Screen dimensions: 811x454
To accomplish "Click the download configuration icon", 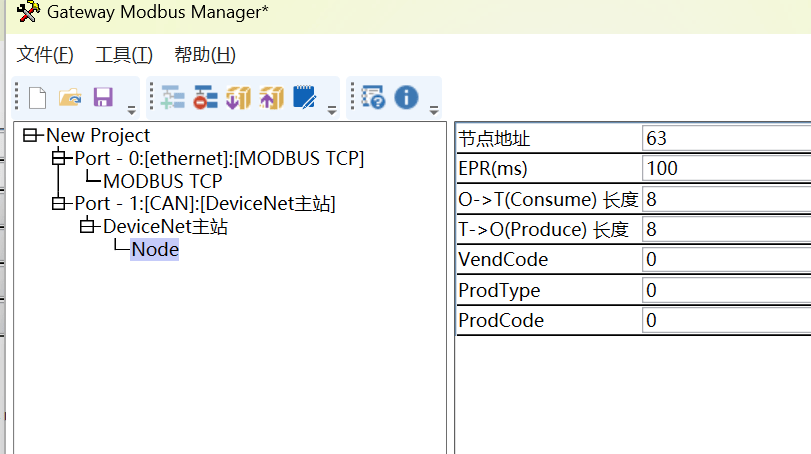I will pyautogui.click(x=238, y=97).
